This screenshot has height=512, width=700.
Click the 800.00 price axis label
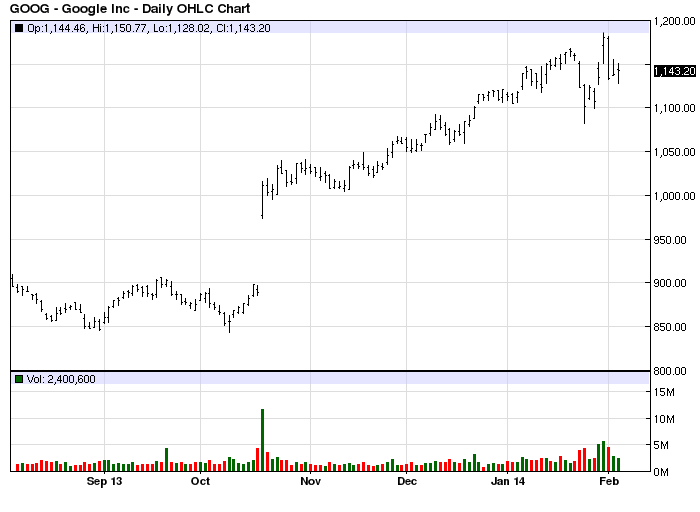click(x=670, y=371)
